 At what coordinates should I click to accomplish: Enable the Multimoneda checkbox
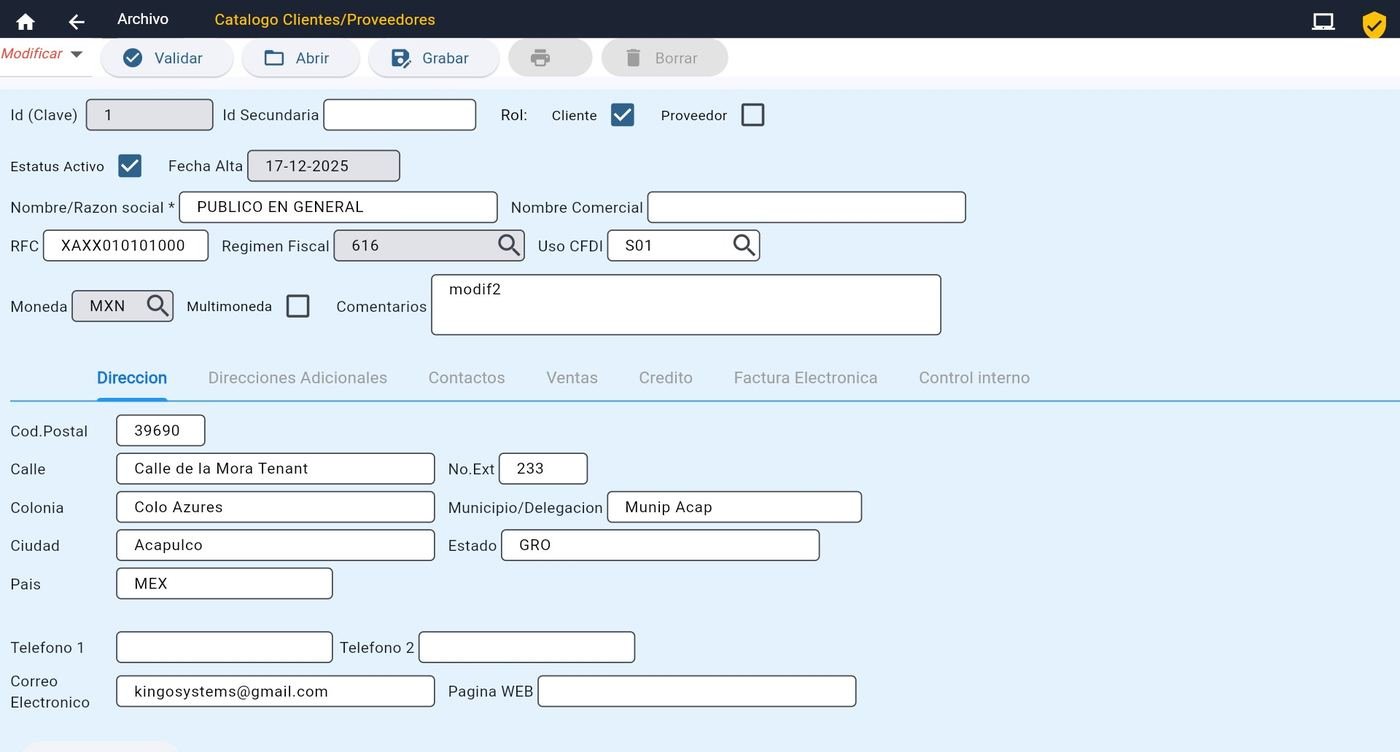pos(298,306)
